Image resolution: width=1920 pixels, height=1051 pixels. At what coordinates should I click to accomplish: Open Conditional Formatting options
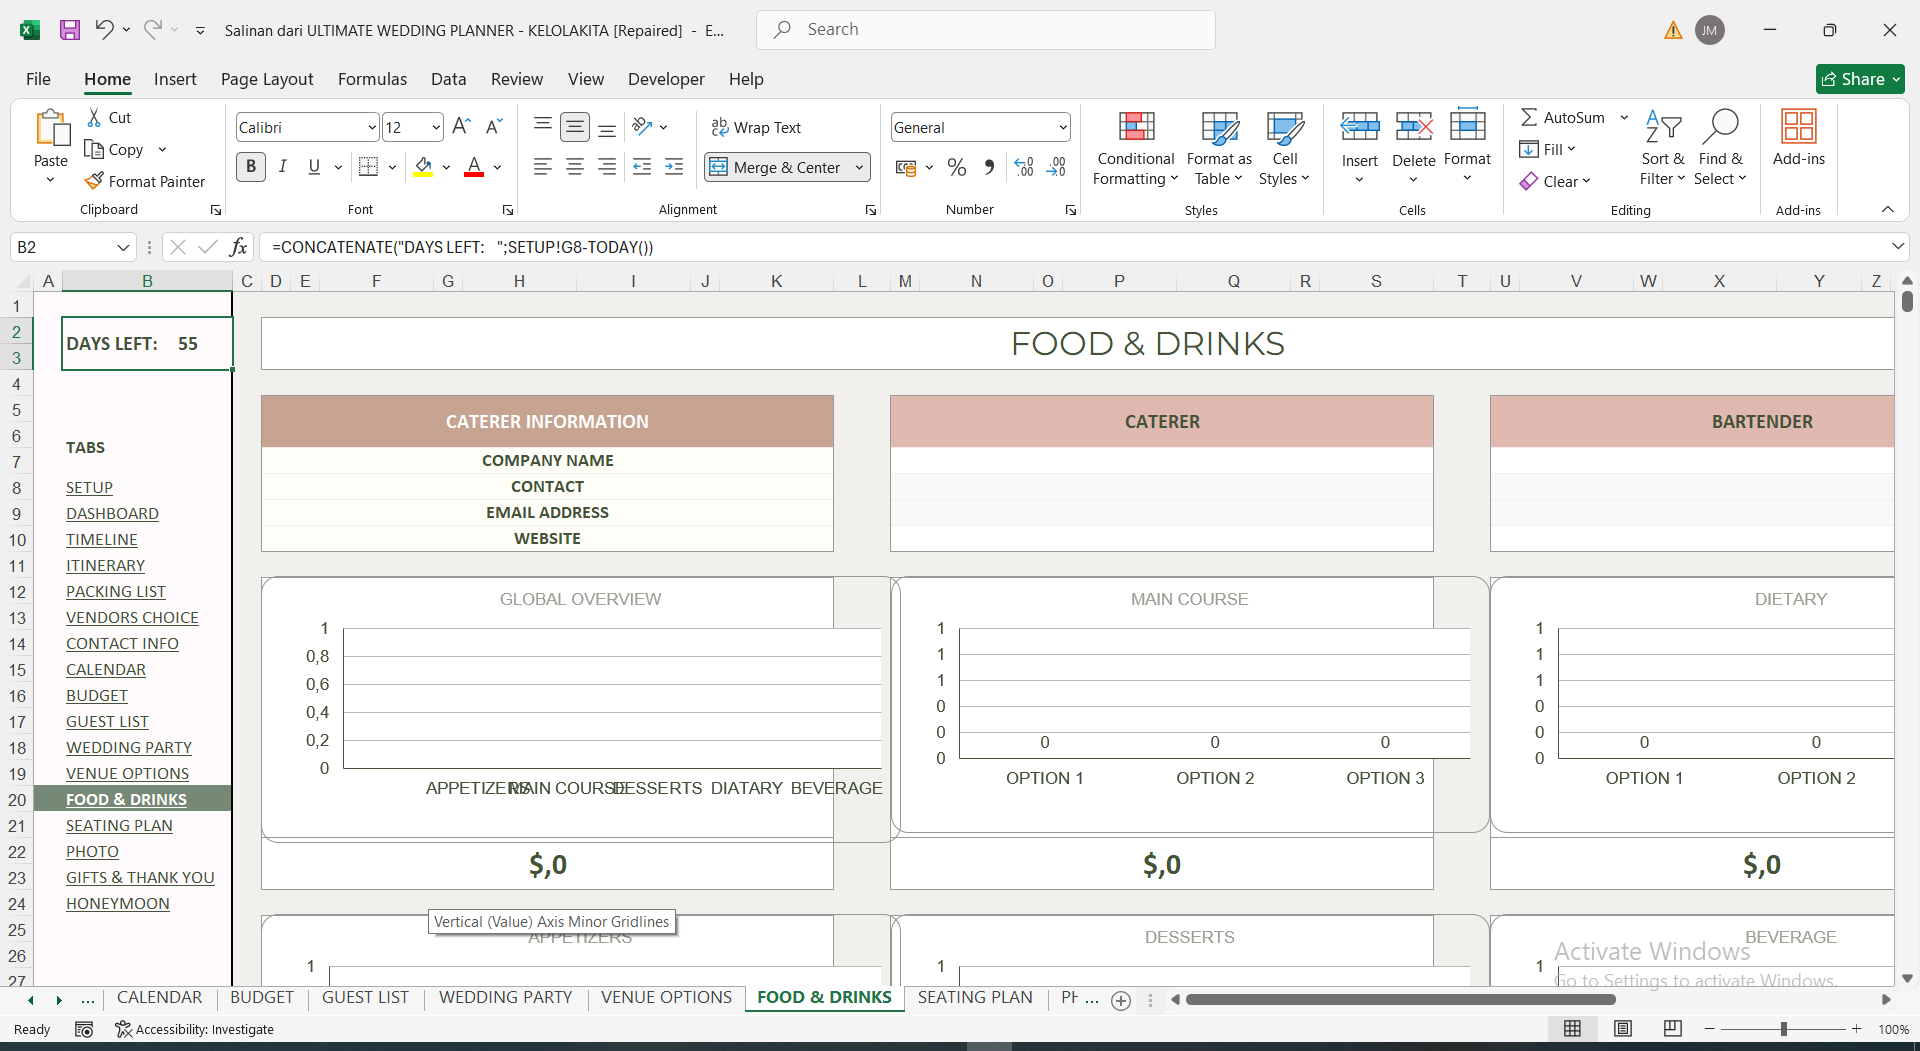click(1136, 148)
